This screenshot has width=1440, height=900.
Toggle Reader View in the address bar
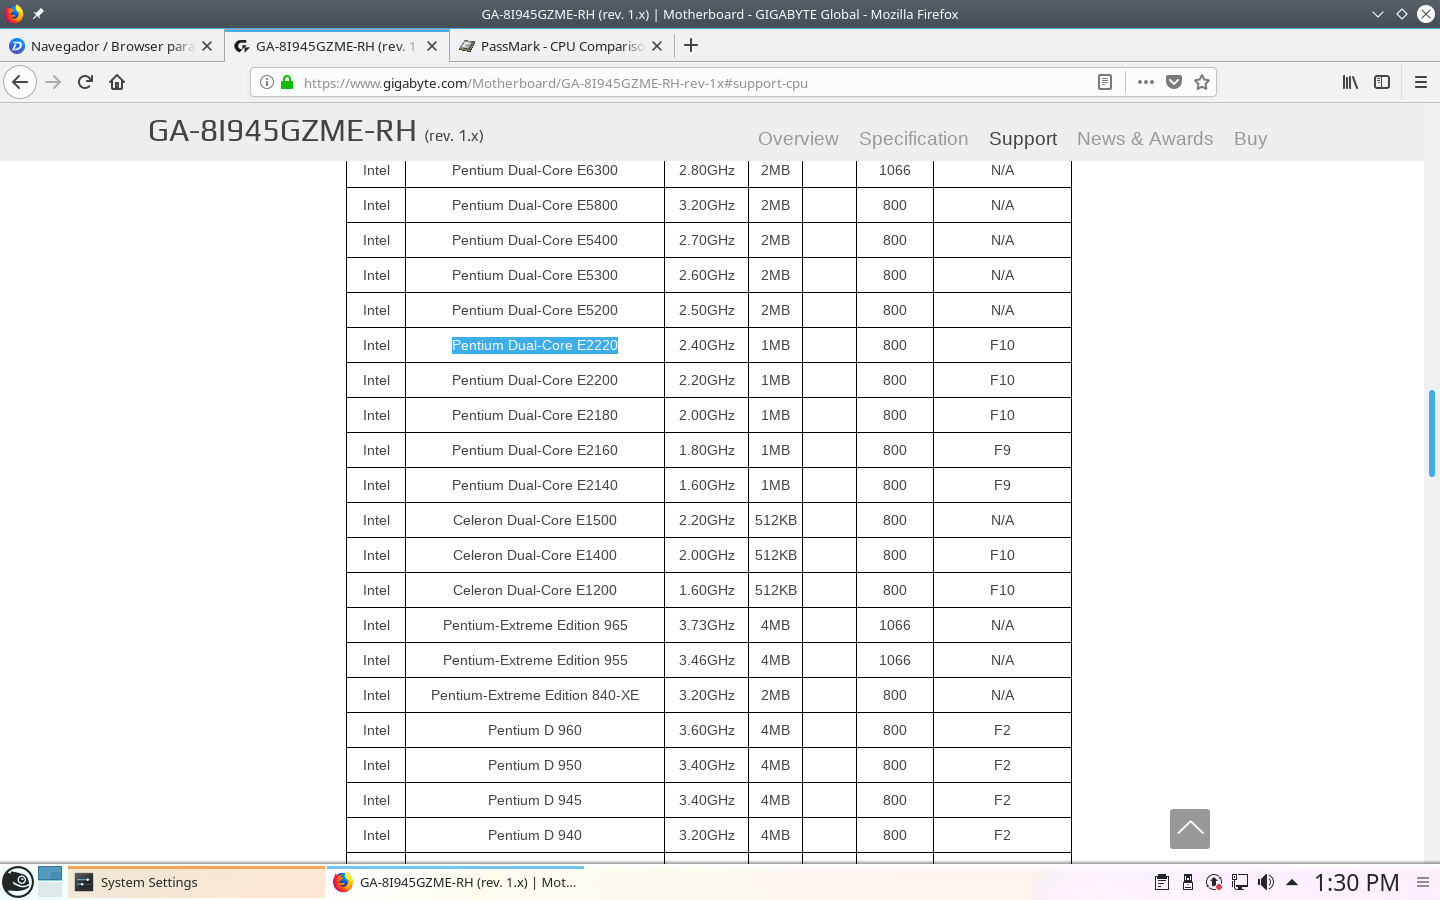click(1105, 82)
